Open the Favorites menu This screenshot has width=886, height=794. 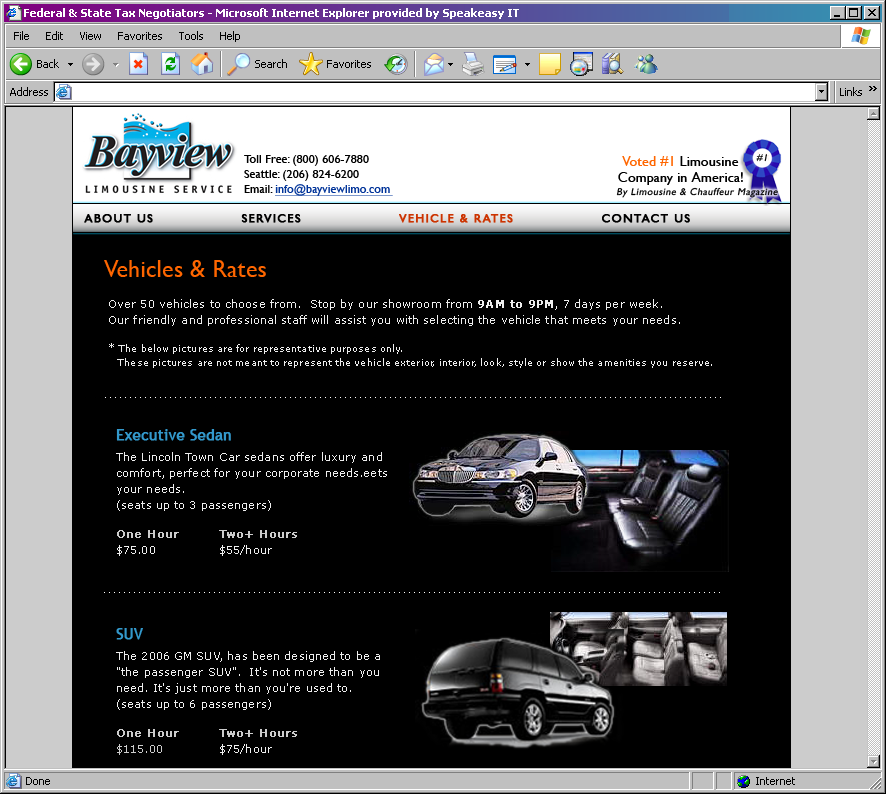(140, 36)
